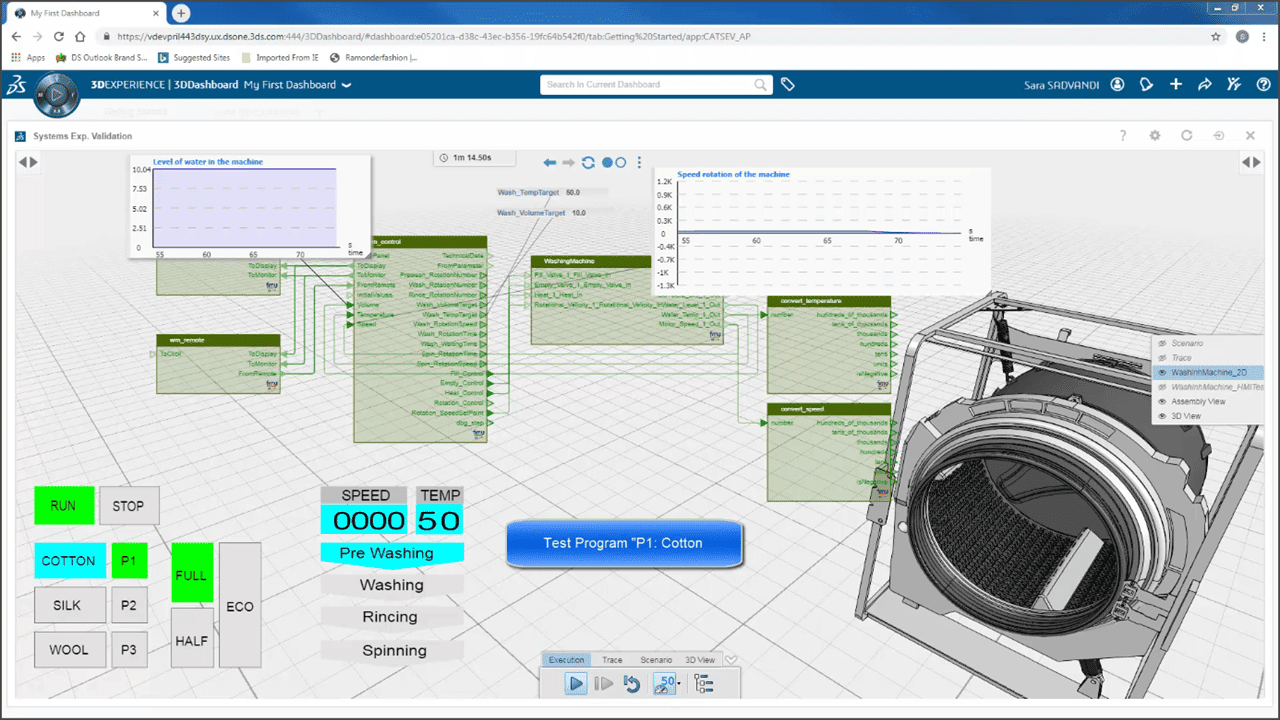
Task: Expand My First Dashboard dropdown chevron
Action: tap(347, 86)
